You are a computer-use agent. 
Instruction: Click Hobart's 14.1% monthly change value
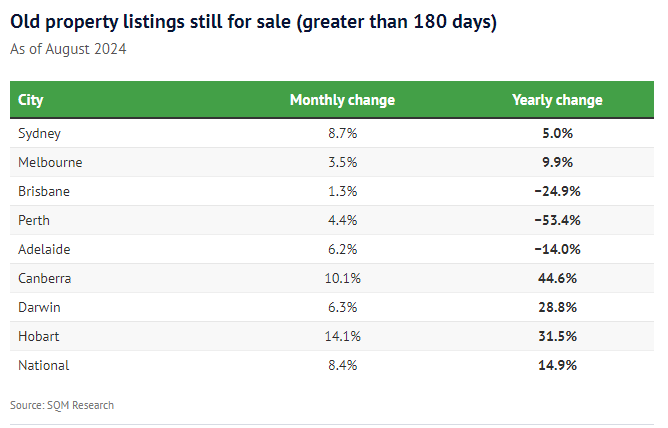pos(342,336)
